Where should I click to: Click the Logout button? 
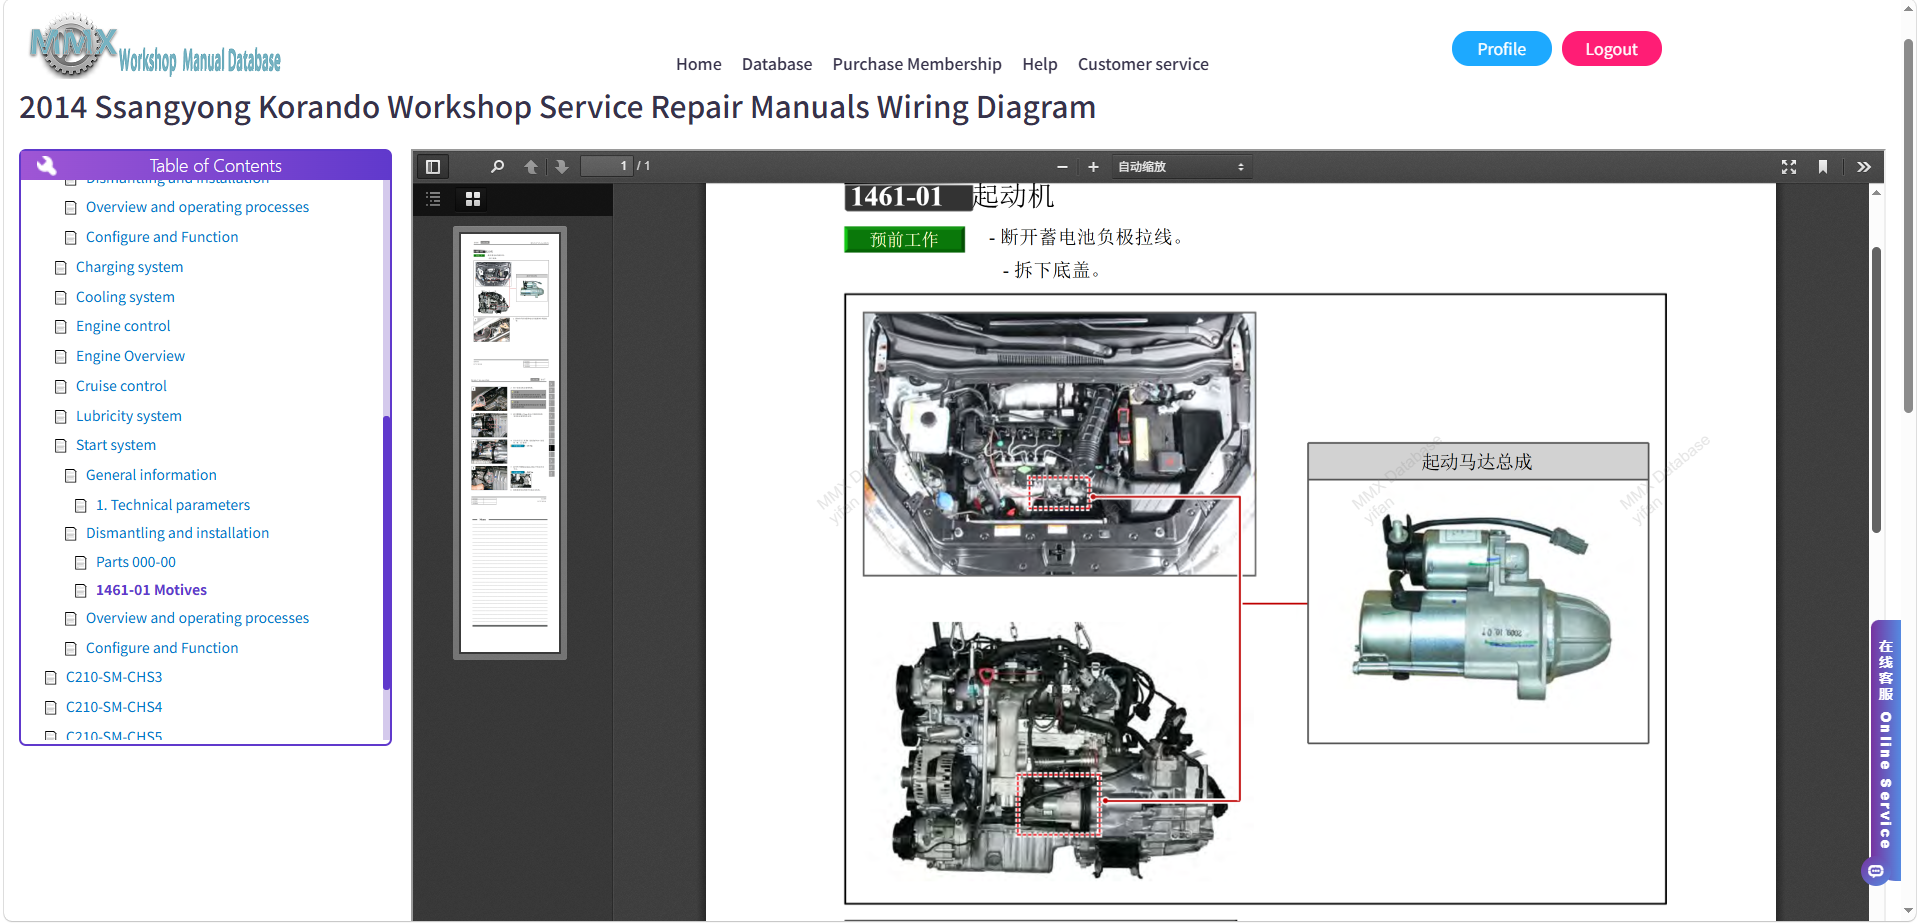point(1611,49)
